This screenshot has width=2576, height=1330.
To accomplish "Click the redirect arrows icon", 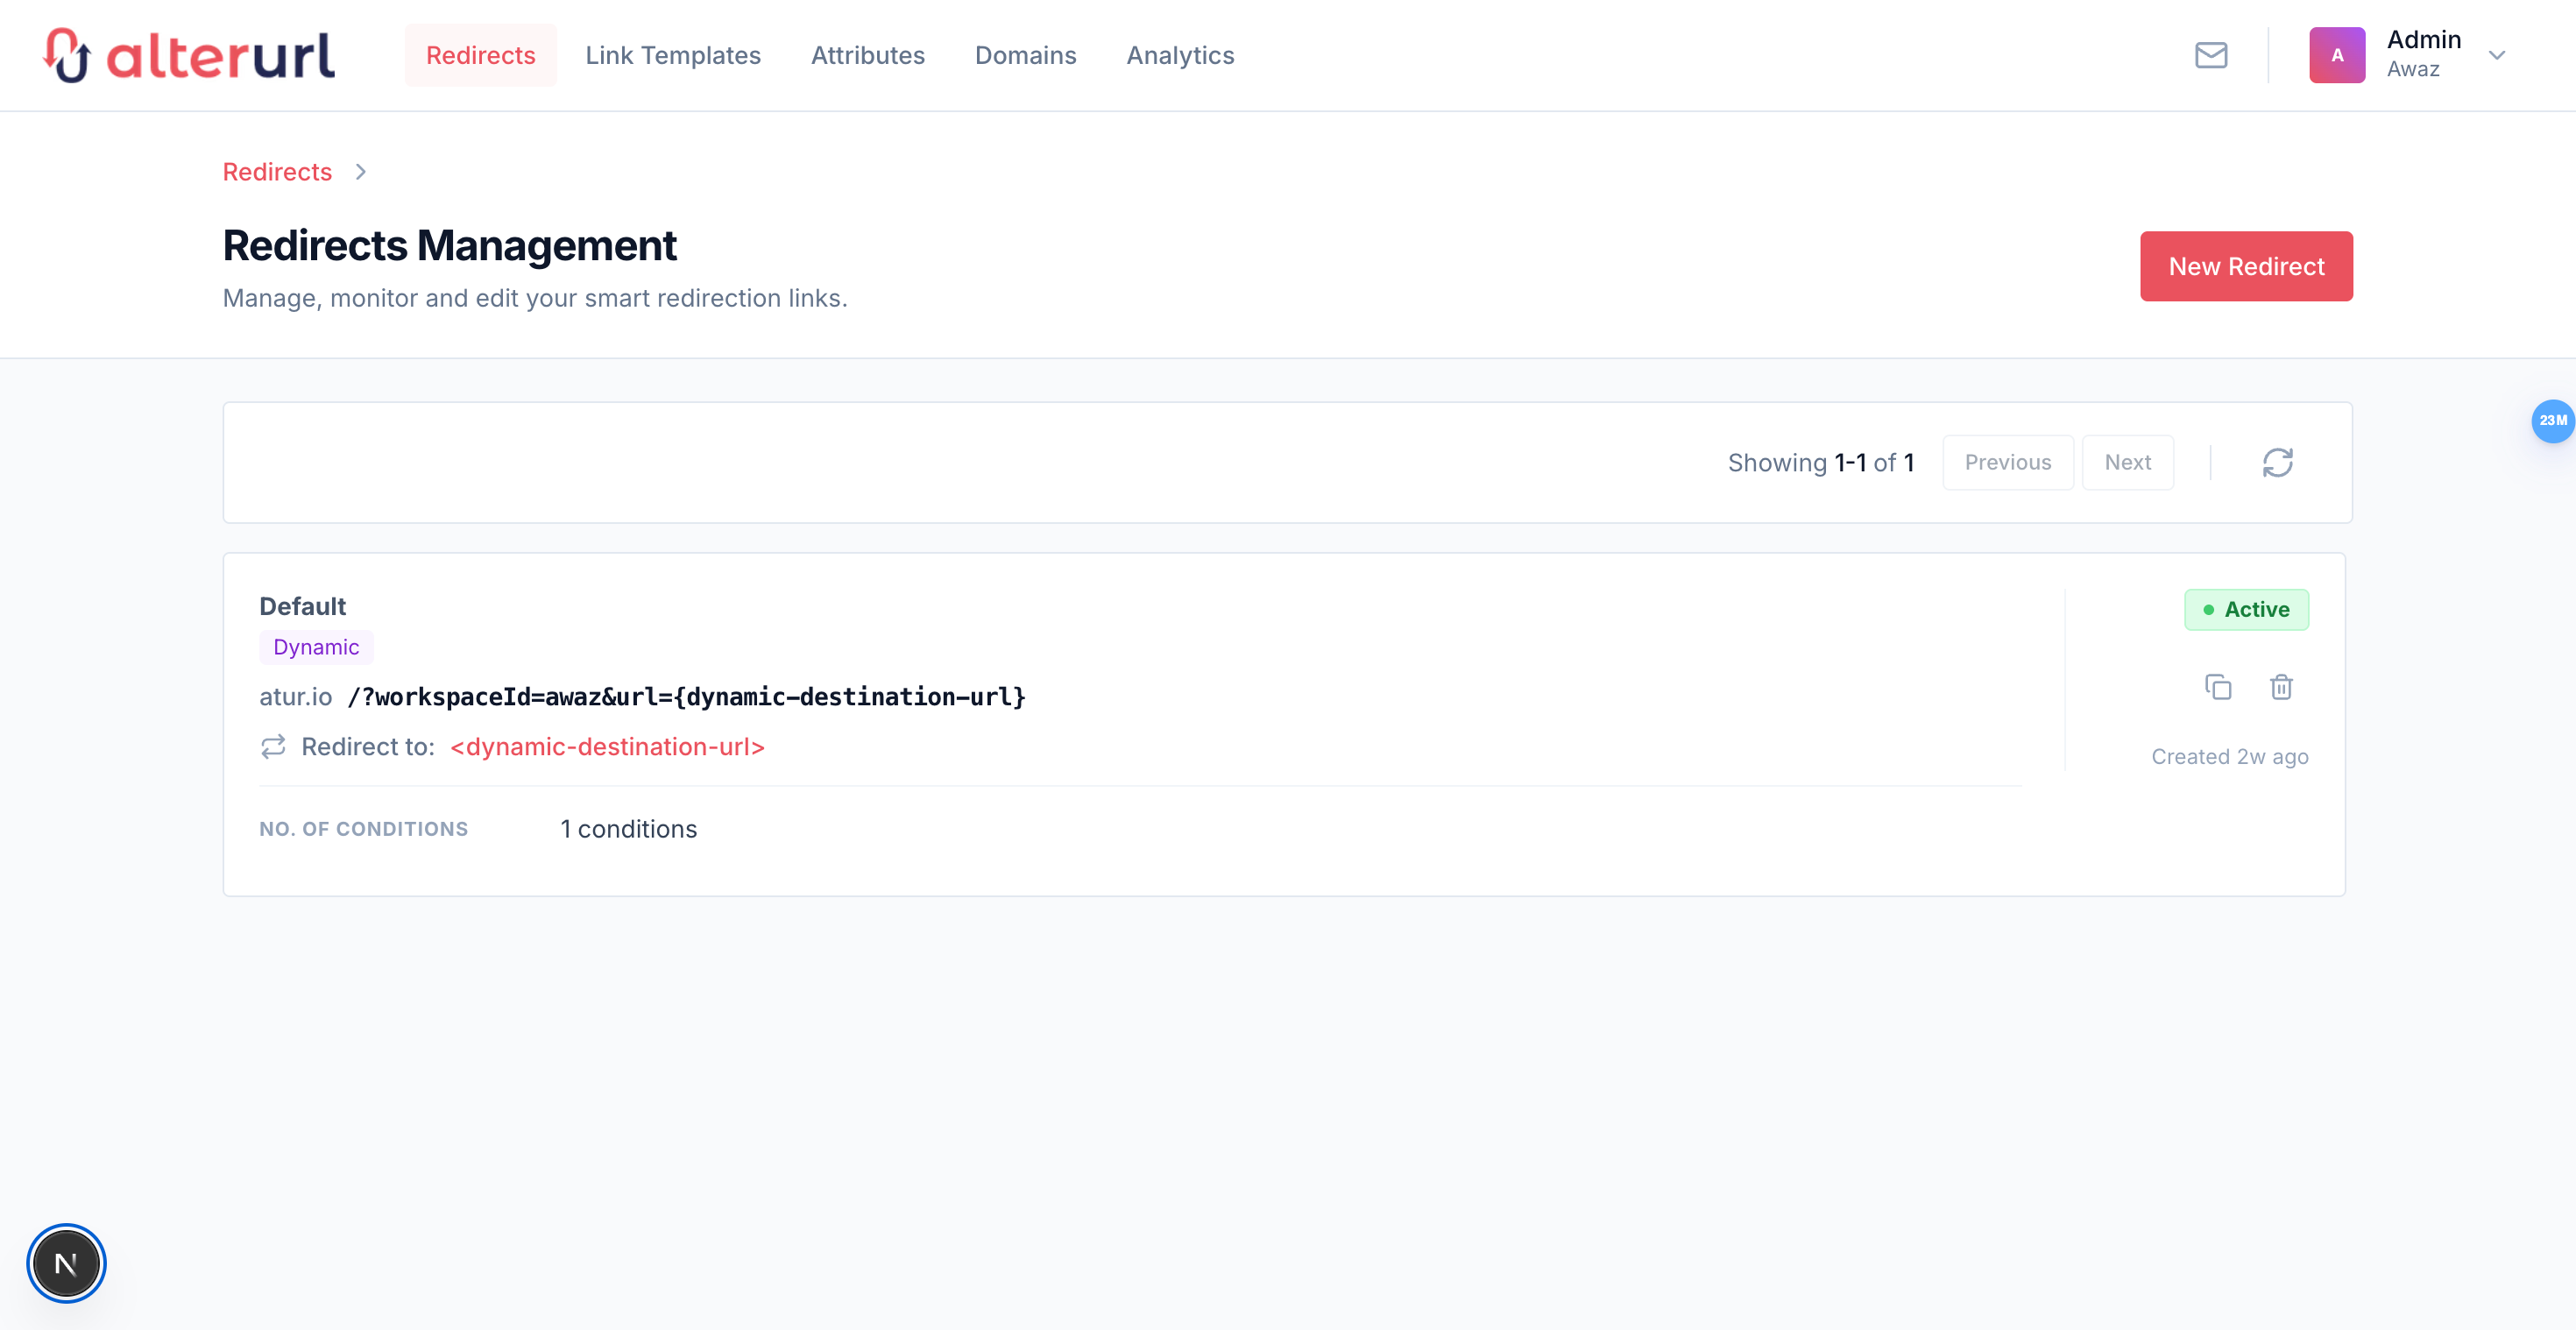I will (x=273, y=747).
